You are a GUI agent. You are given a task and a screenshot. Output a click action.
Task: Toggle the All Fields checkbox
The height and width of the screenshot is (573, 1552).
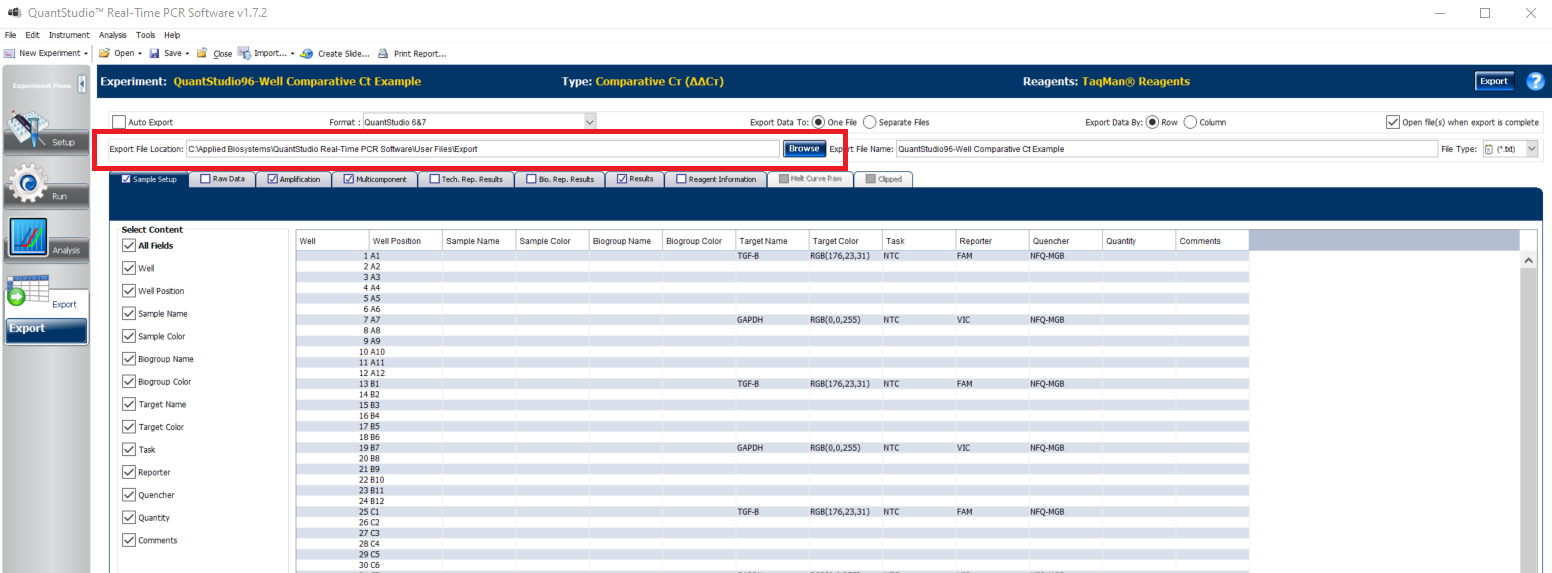point(128,245)
